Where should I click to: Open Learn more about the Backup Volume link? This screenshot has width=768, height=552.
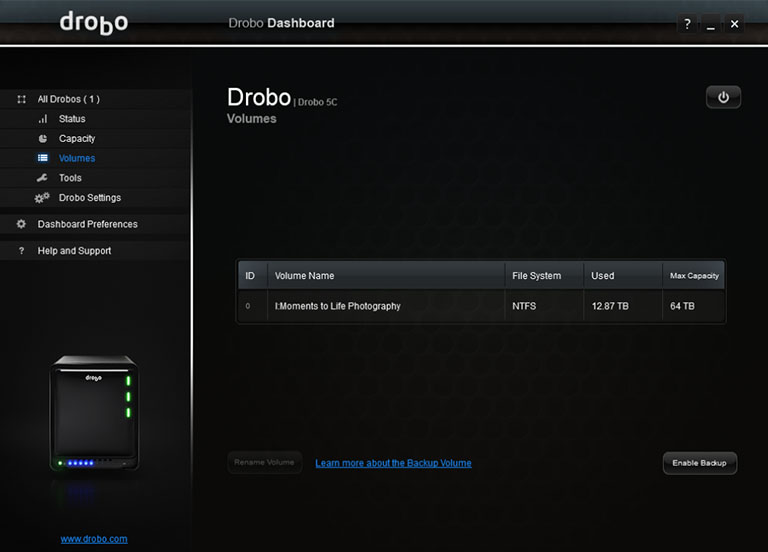pyautogui.click(x=393, y=463)
